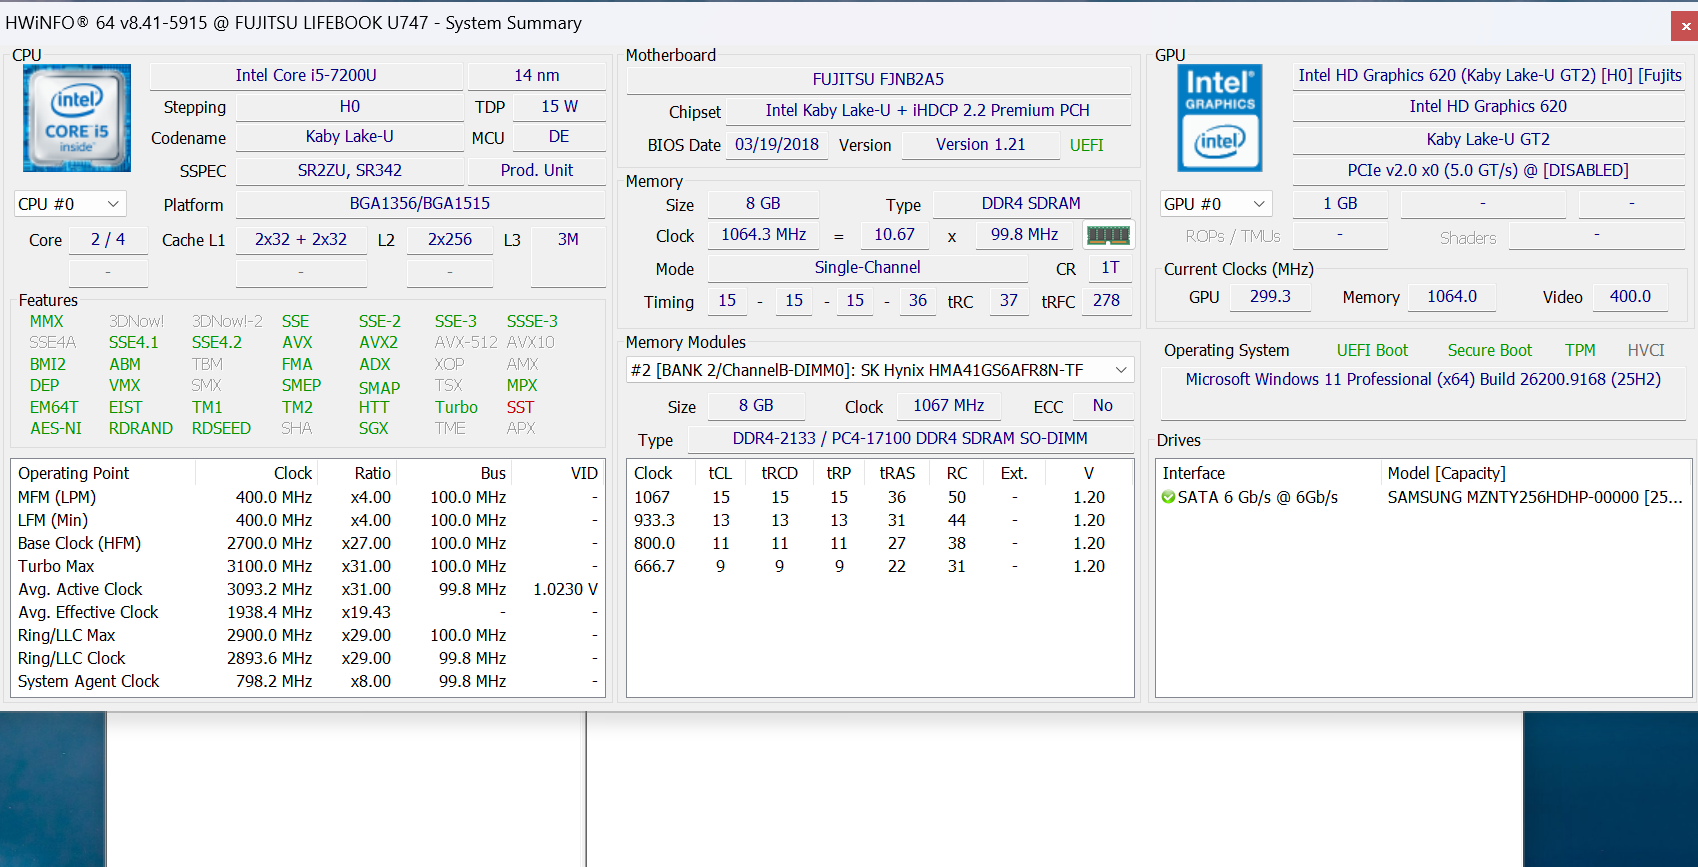
Task: Click the Secure Boot indicator
Action: 1490,350
